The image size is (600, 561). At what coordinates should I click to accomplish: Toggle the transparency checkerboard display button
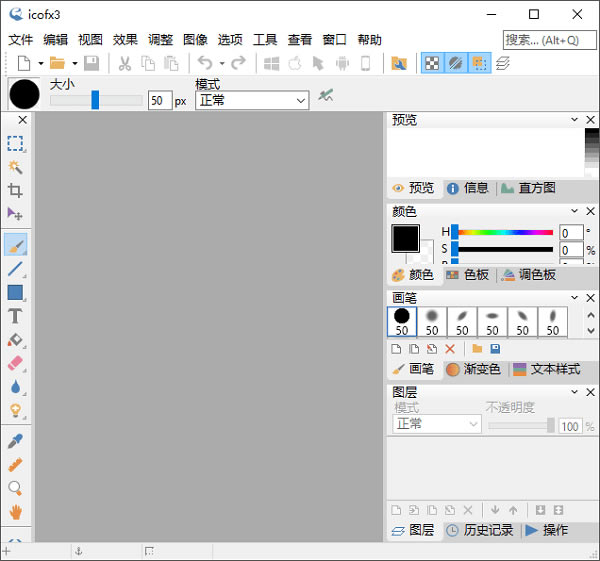click(431, 63)
